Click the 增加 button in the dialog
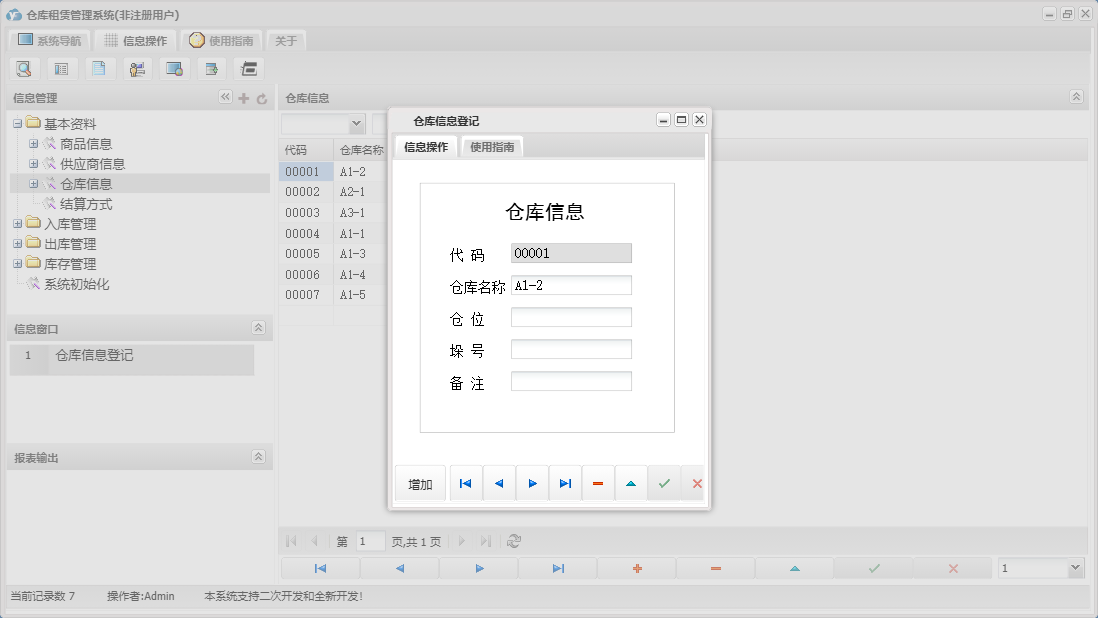Viewport: 1098px width, 618px height. (419, 483)
